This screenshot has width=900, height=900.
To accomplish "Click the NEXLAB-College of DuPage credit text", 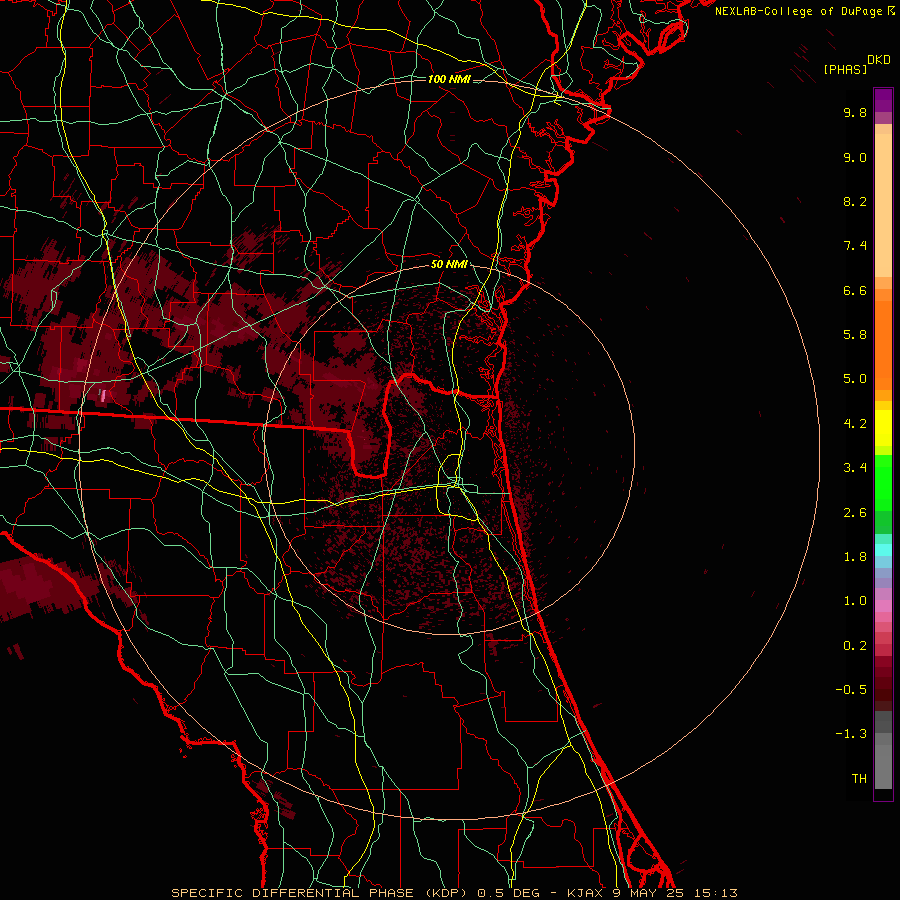I will click(x=800, y=11).
